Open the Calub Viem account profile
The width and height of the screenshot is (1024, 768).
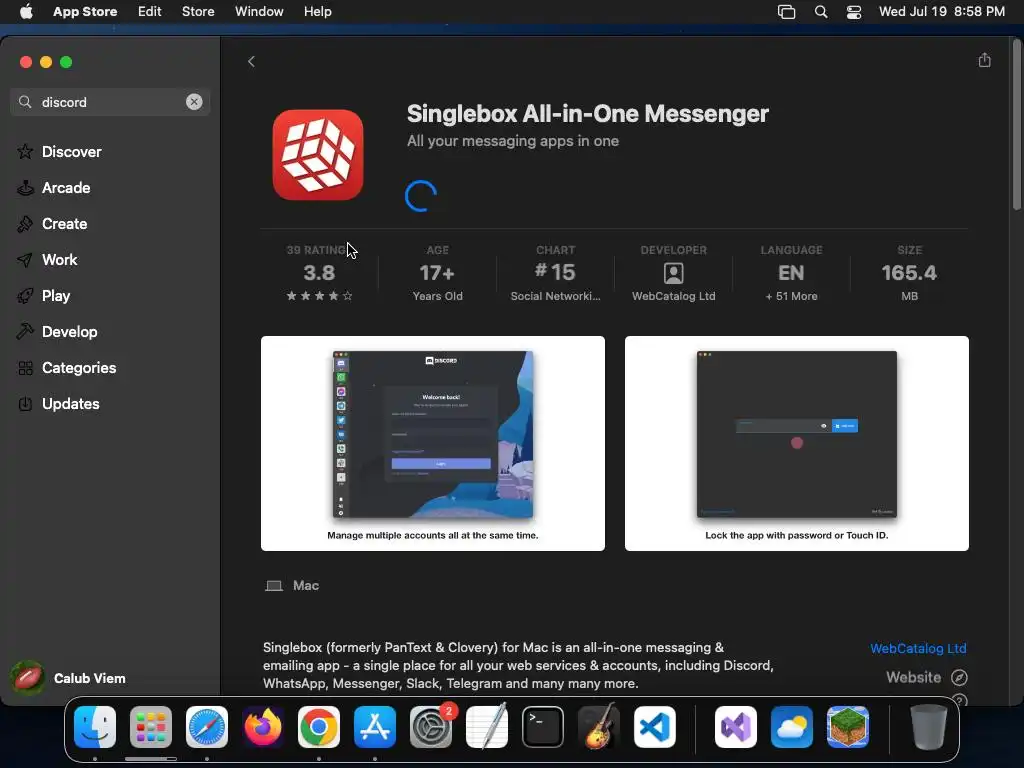coord(69,678)
